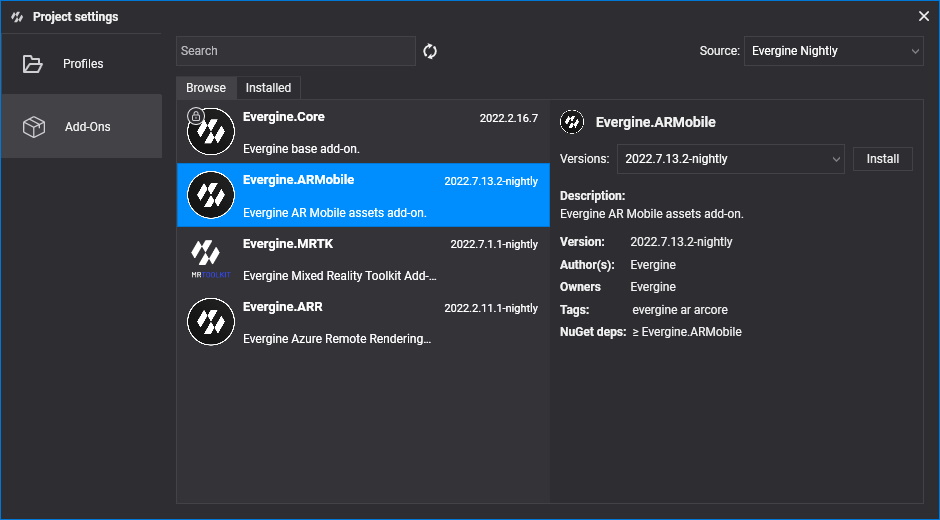940x520 pixels.
Task: Click the Evergine.Core logo icon
Action: tap(210, 131)
